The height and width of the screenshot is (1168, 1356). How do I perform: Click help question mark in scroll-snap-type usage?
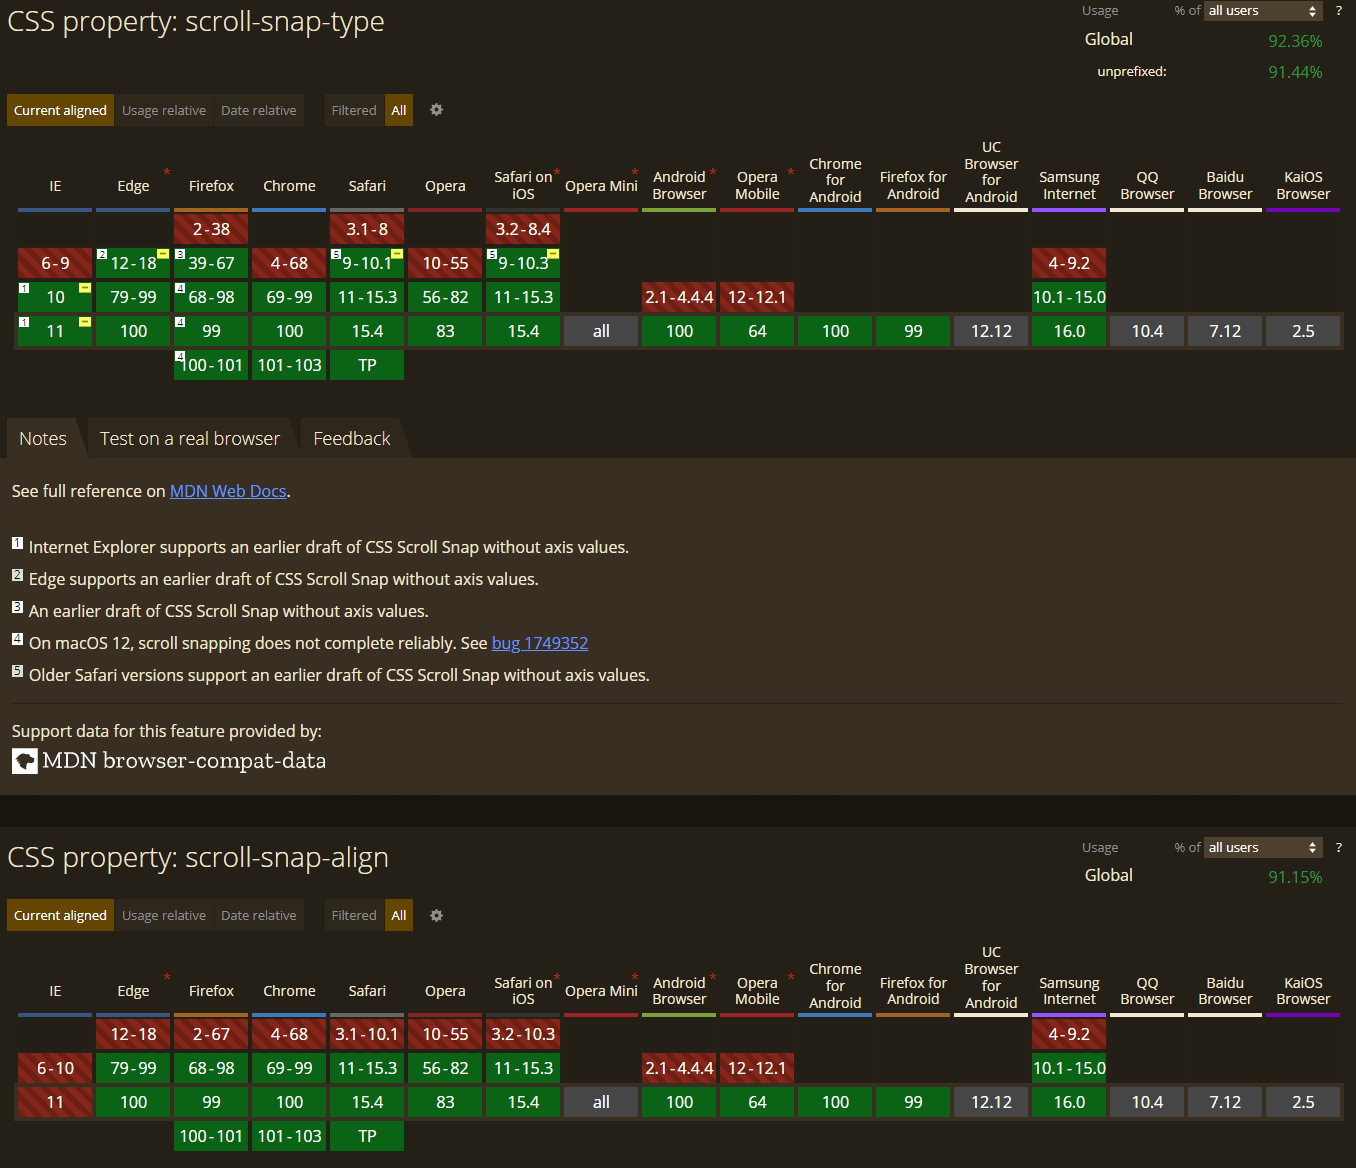click(x=1339, y=11)
